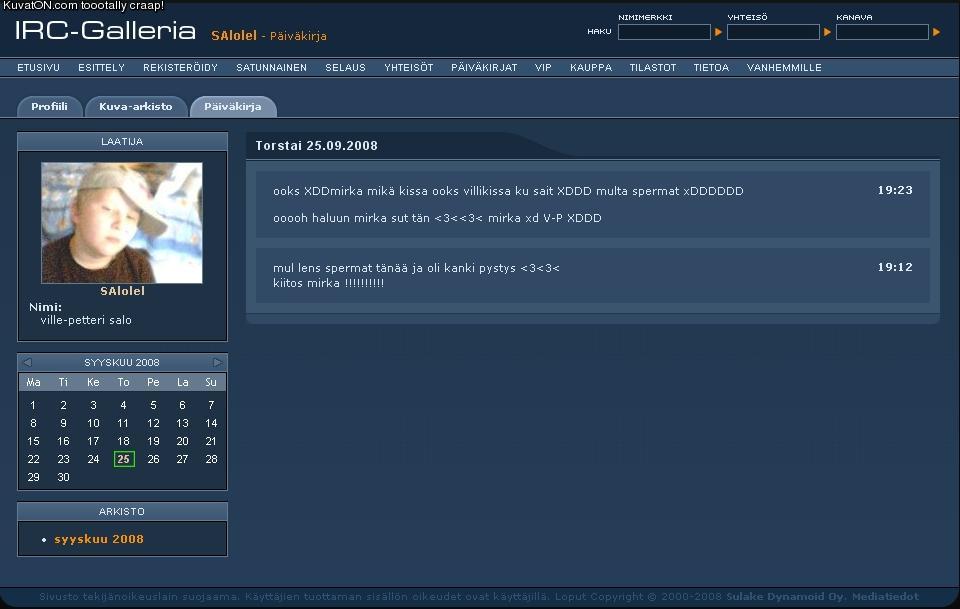The height and width of the screenshot is (609, 960).
Task: Switch to the Profiili tab
Action: point(50,106)
